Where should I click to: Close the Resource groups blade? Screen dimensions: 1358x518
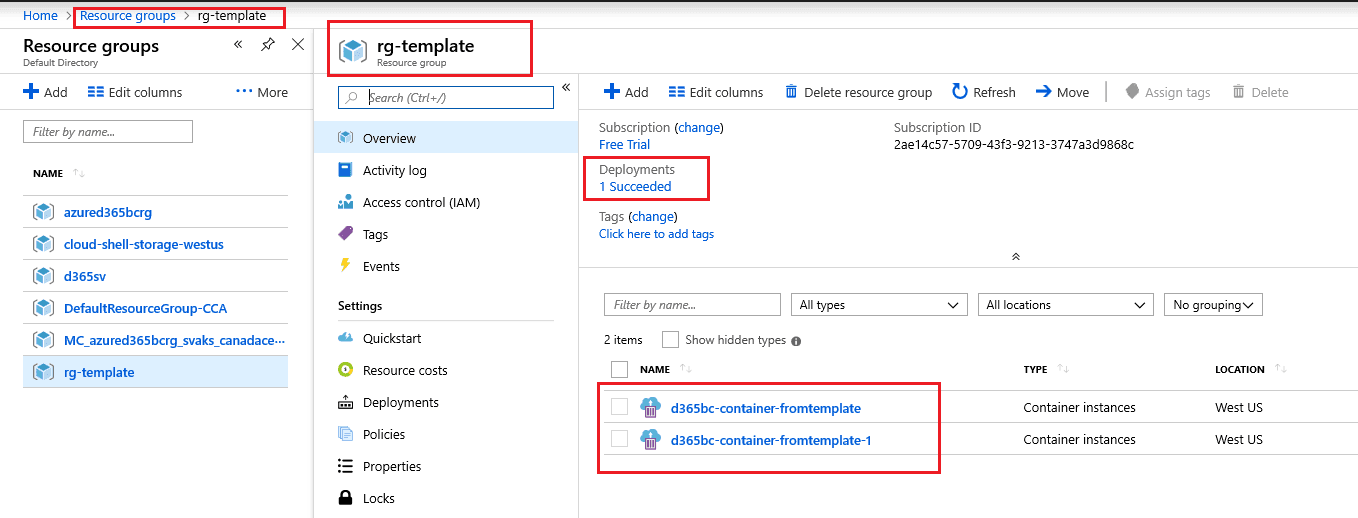297,45
